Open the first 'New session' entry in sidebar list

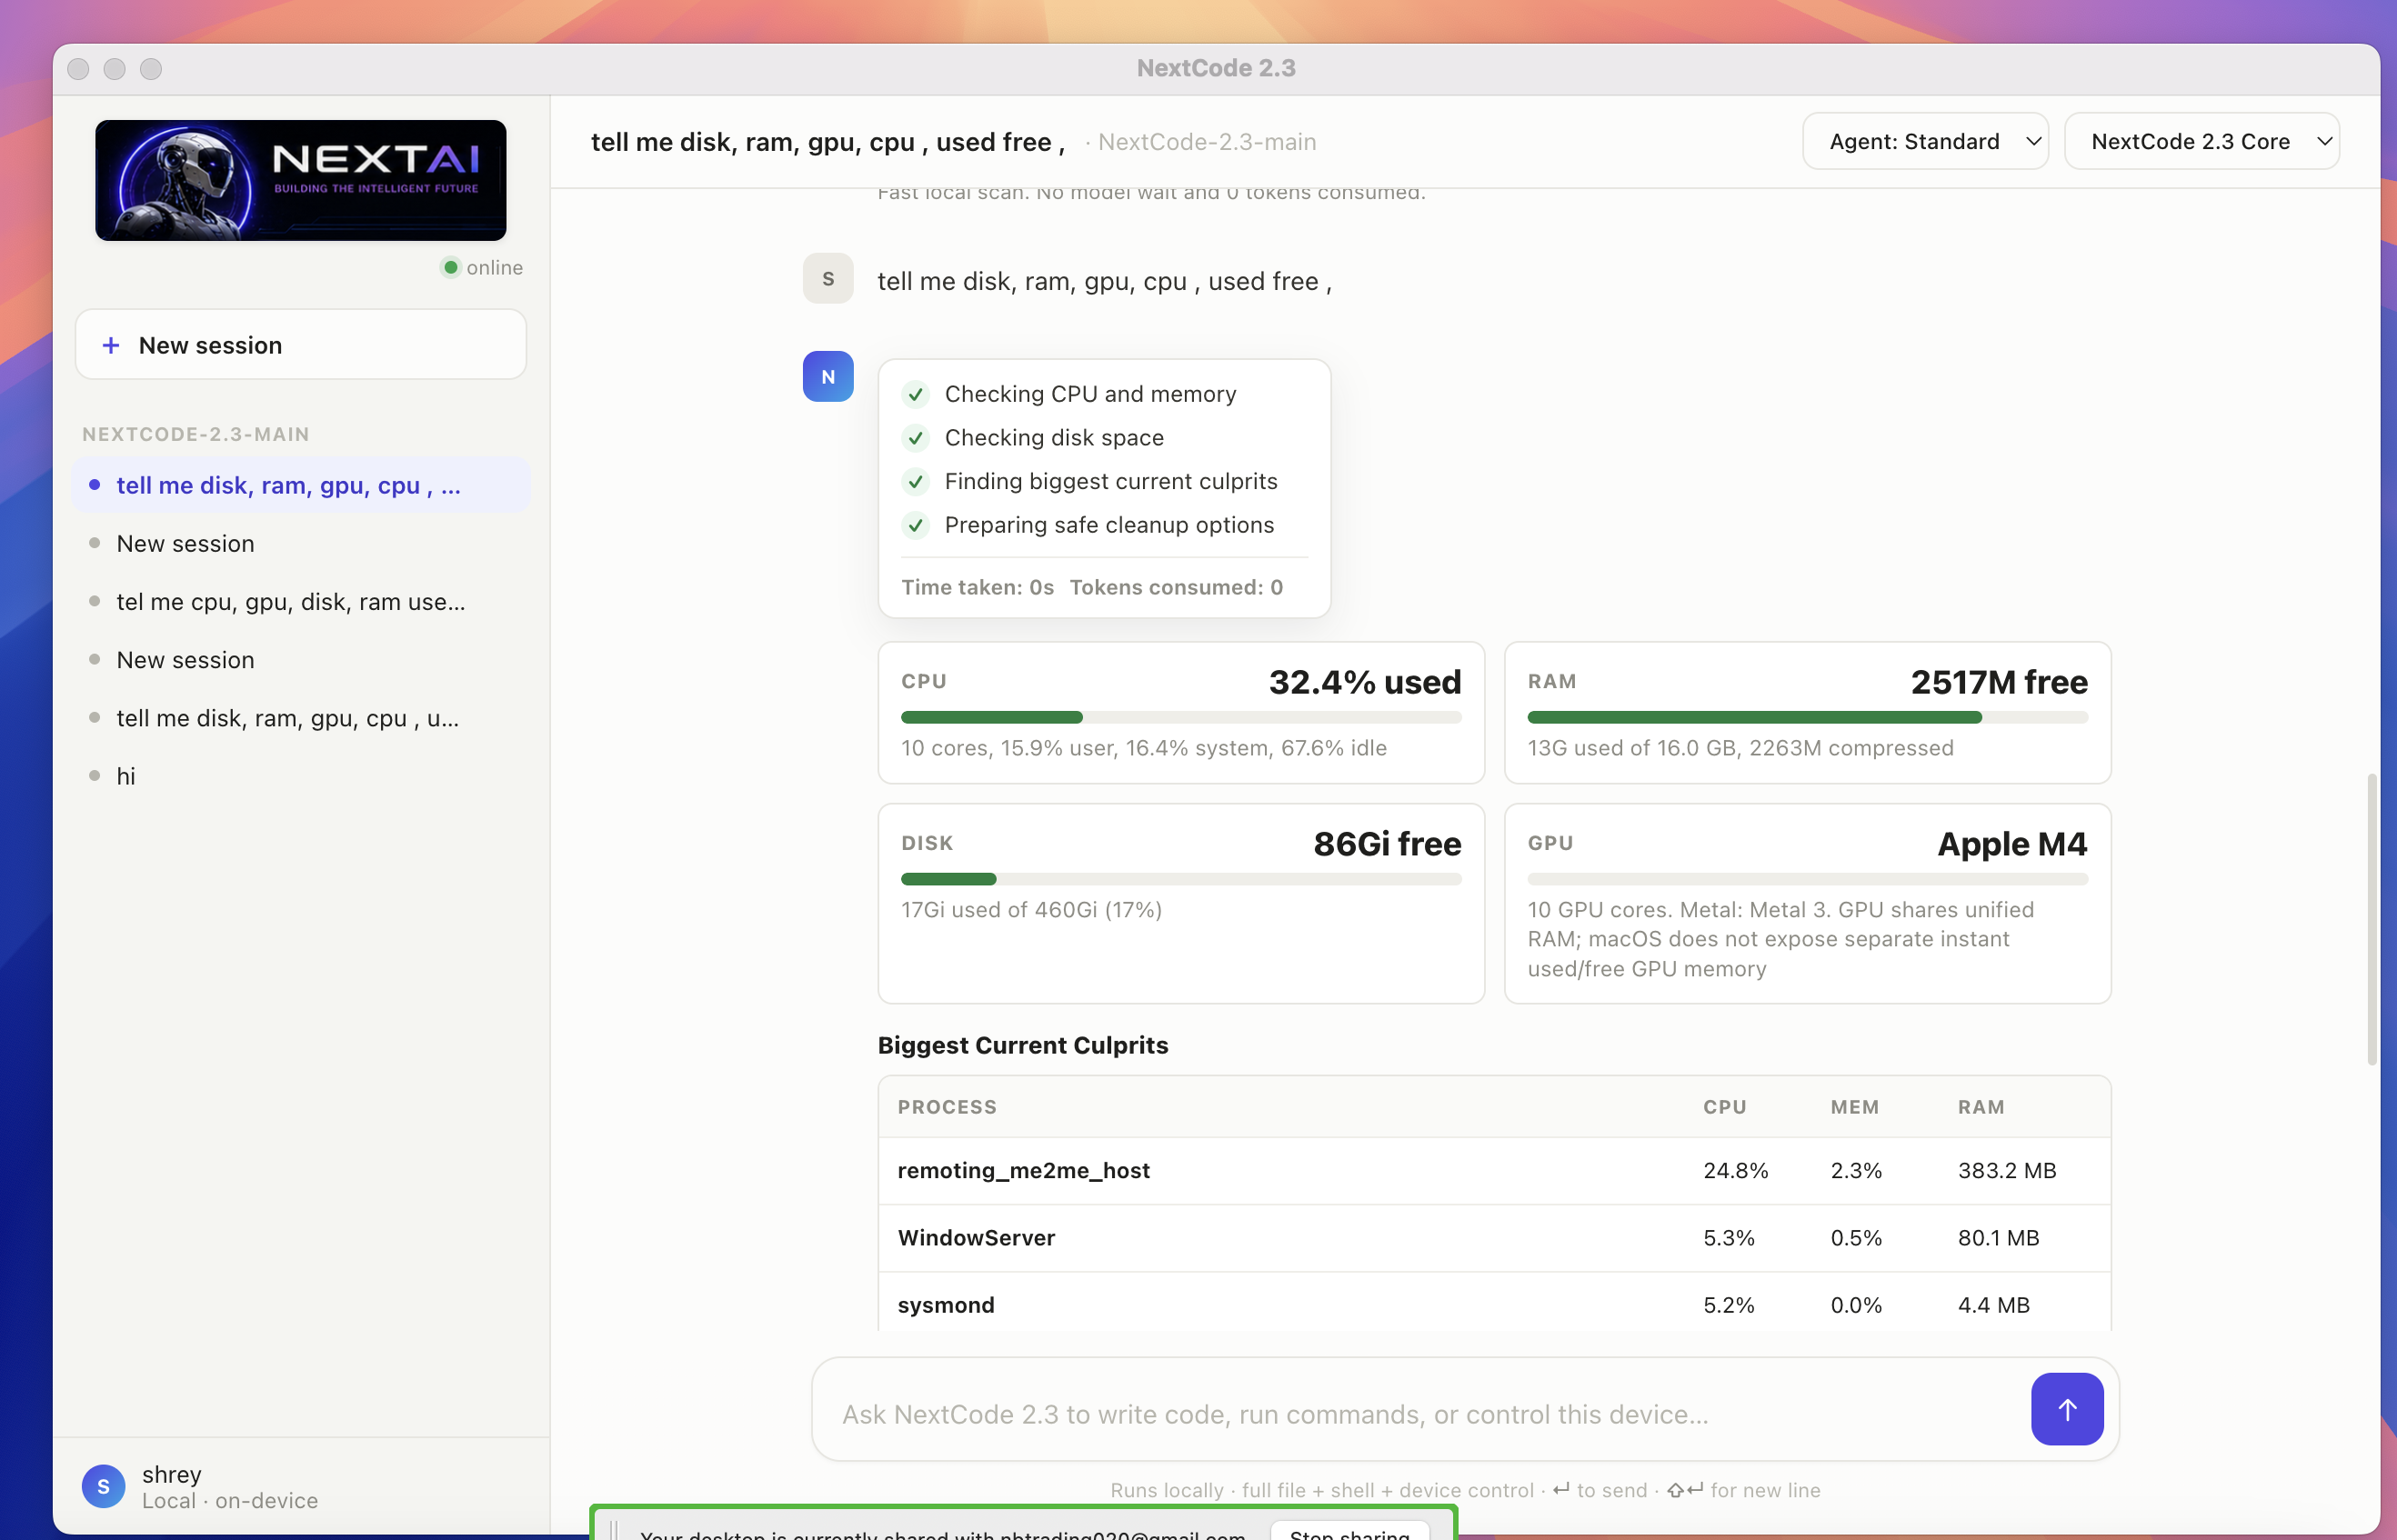coord(300,543)
